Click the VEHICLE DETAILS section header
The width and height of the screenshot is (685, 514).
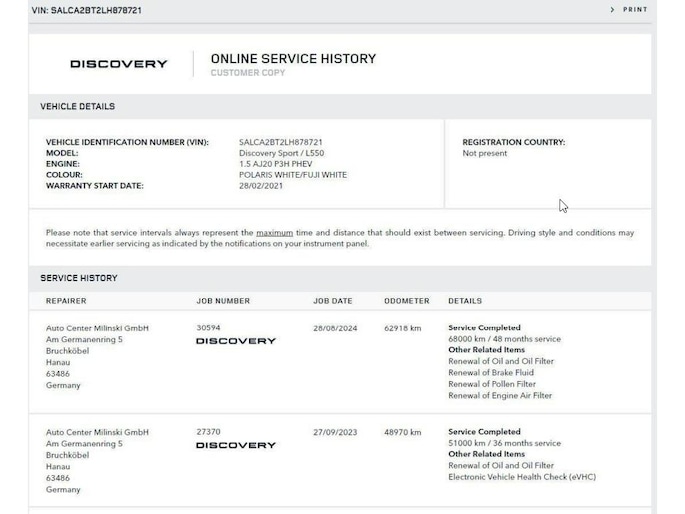click(77, 107)
